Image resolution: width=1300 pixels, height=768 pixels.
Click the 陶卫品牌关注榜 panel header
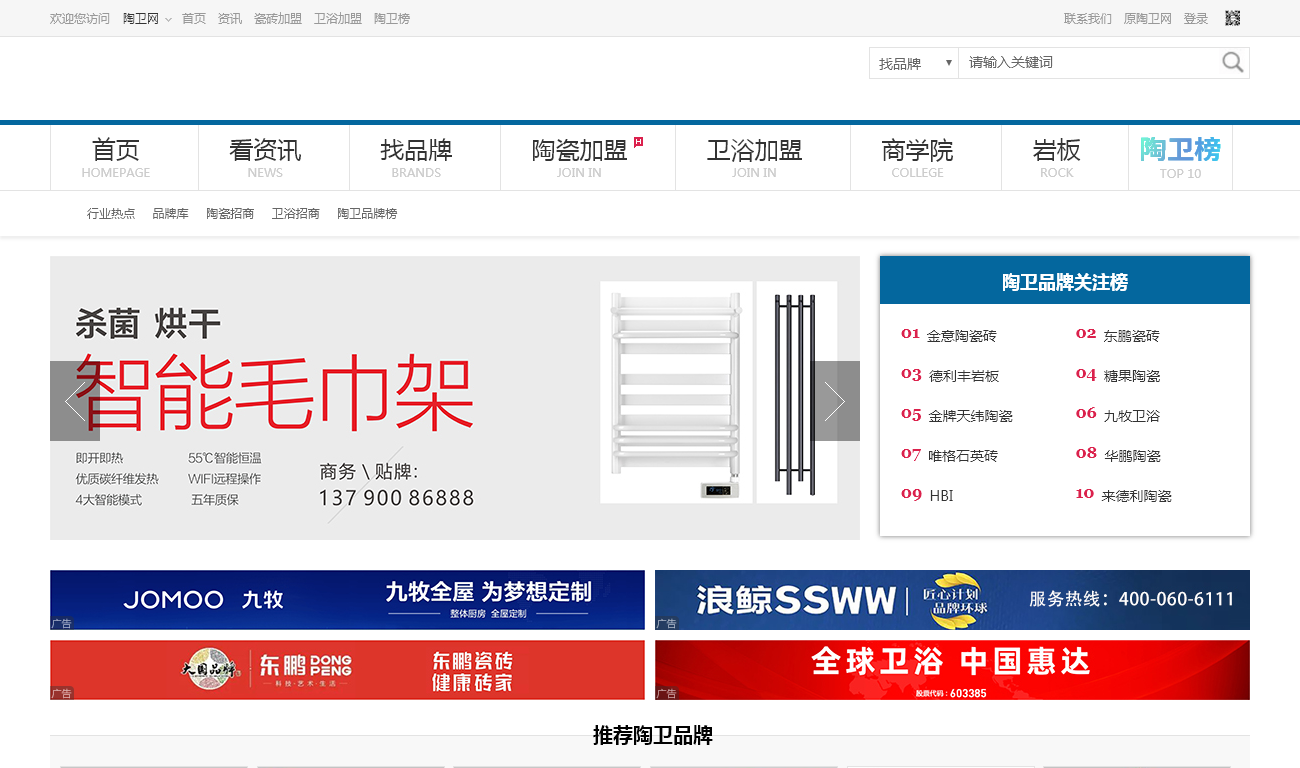click(1065, 281)
